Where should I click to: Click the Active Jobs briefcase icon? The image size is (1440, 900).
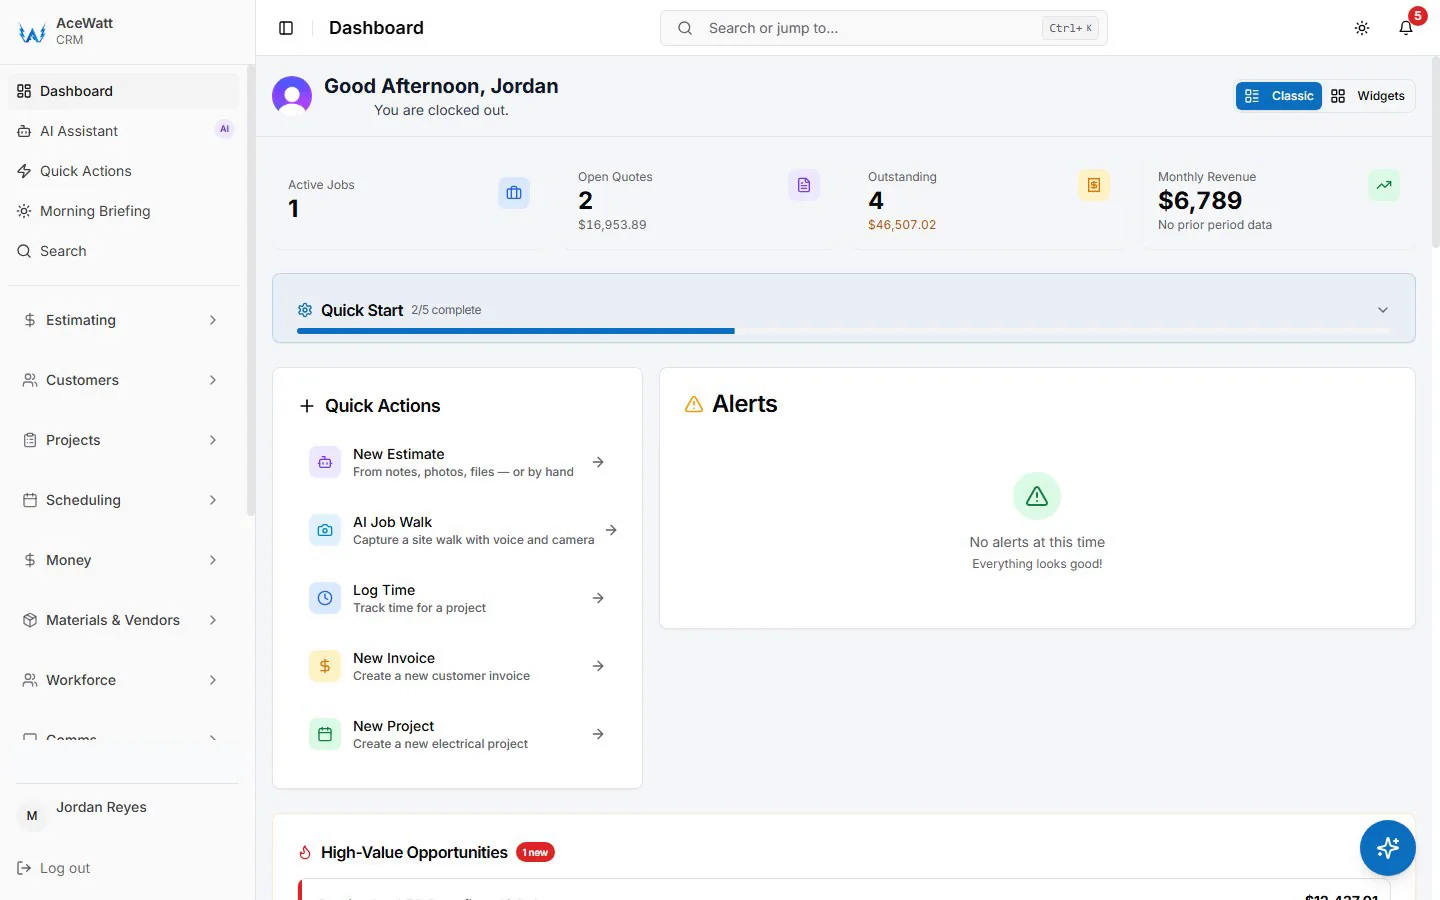click(x=514, y=193)
